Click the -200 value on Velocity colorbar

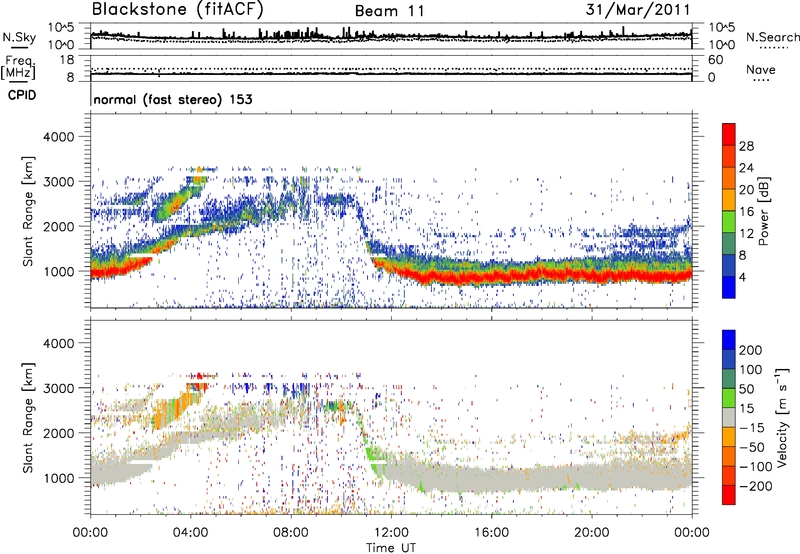pyautogui.click(x=755, y=486)
